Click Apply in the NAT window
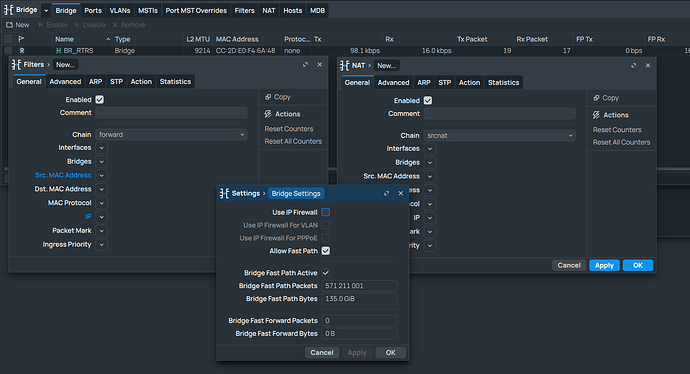 pyautogui.click(x=604, y=265)
